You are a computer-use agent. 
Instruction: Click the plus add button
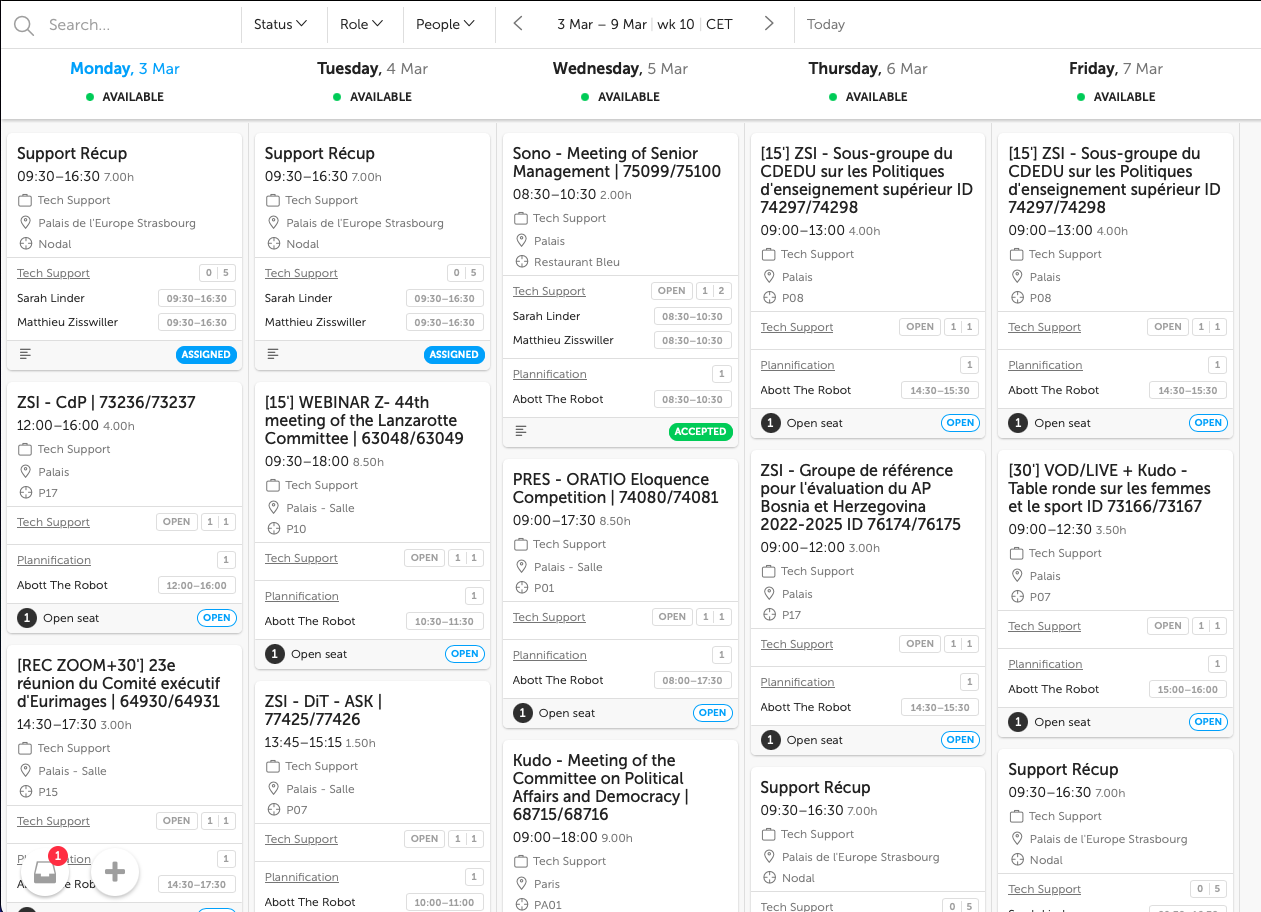[x=115, y=872]
